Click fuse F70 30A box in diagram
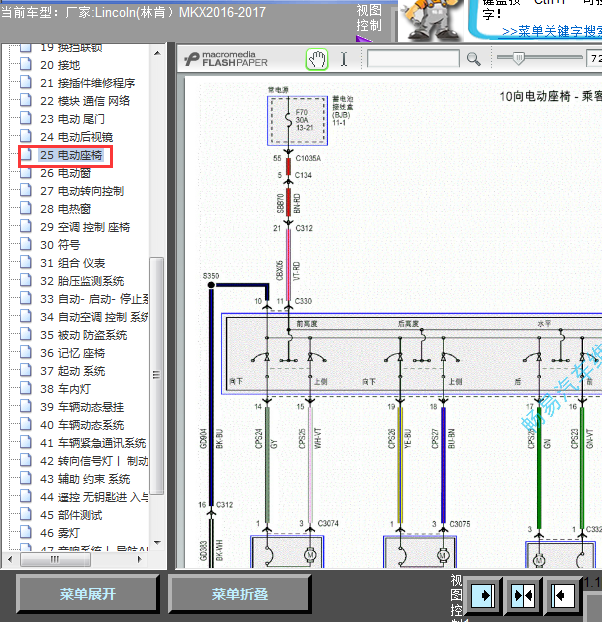Viewport: 602px width, 624px height. coord(297,120)
